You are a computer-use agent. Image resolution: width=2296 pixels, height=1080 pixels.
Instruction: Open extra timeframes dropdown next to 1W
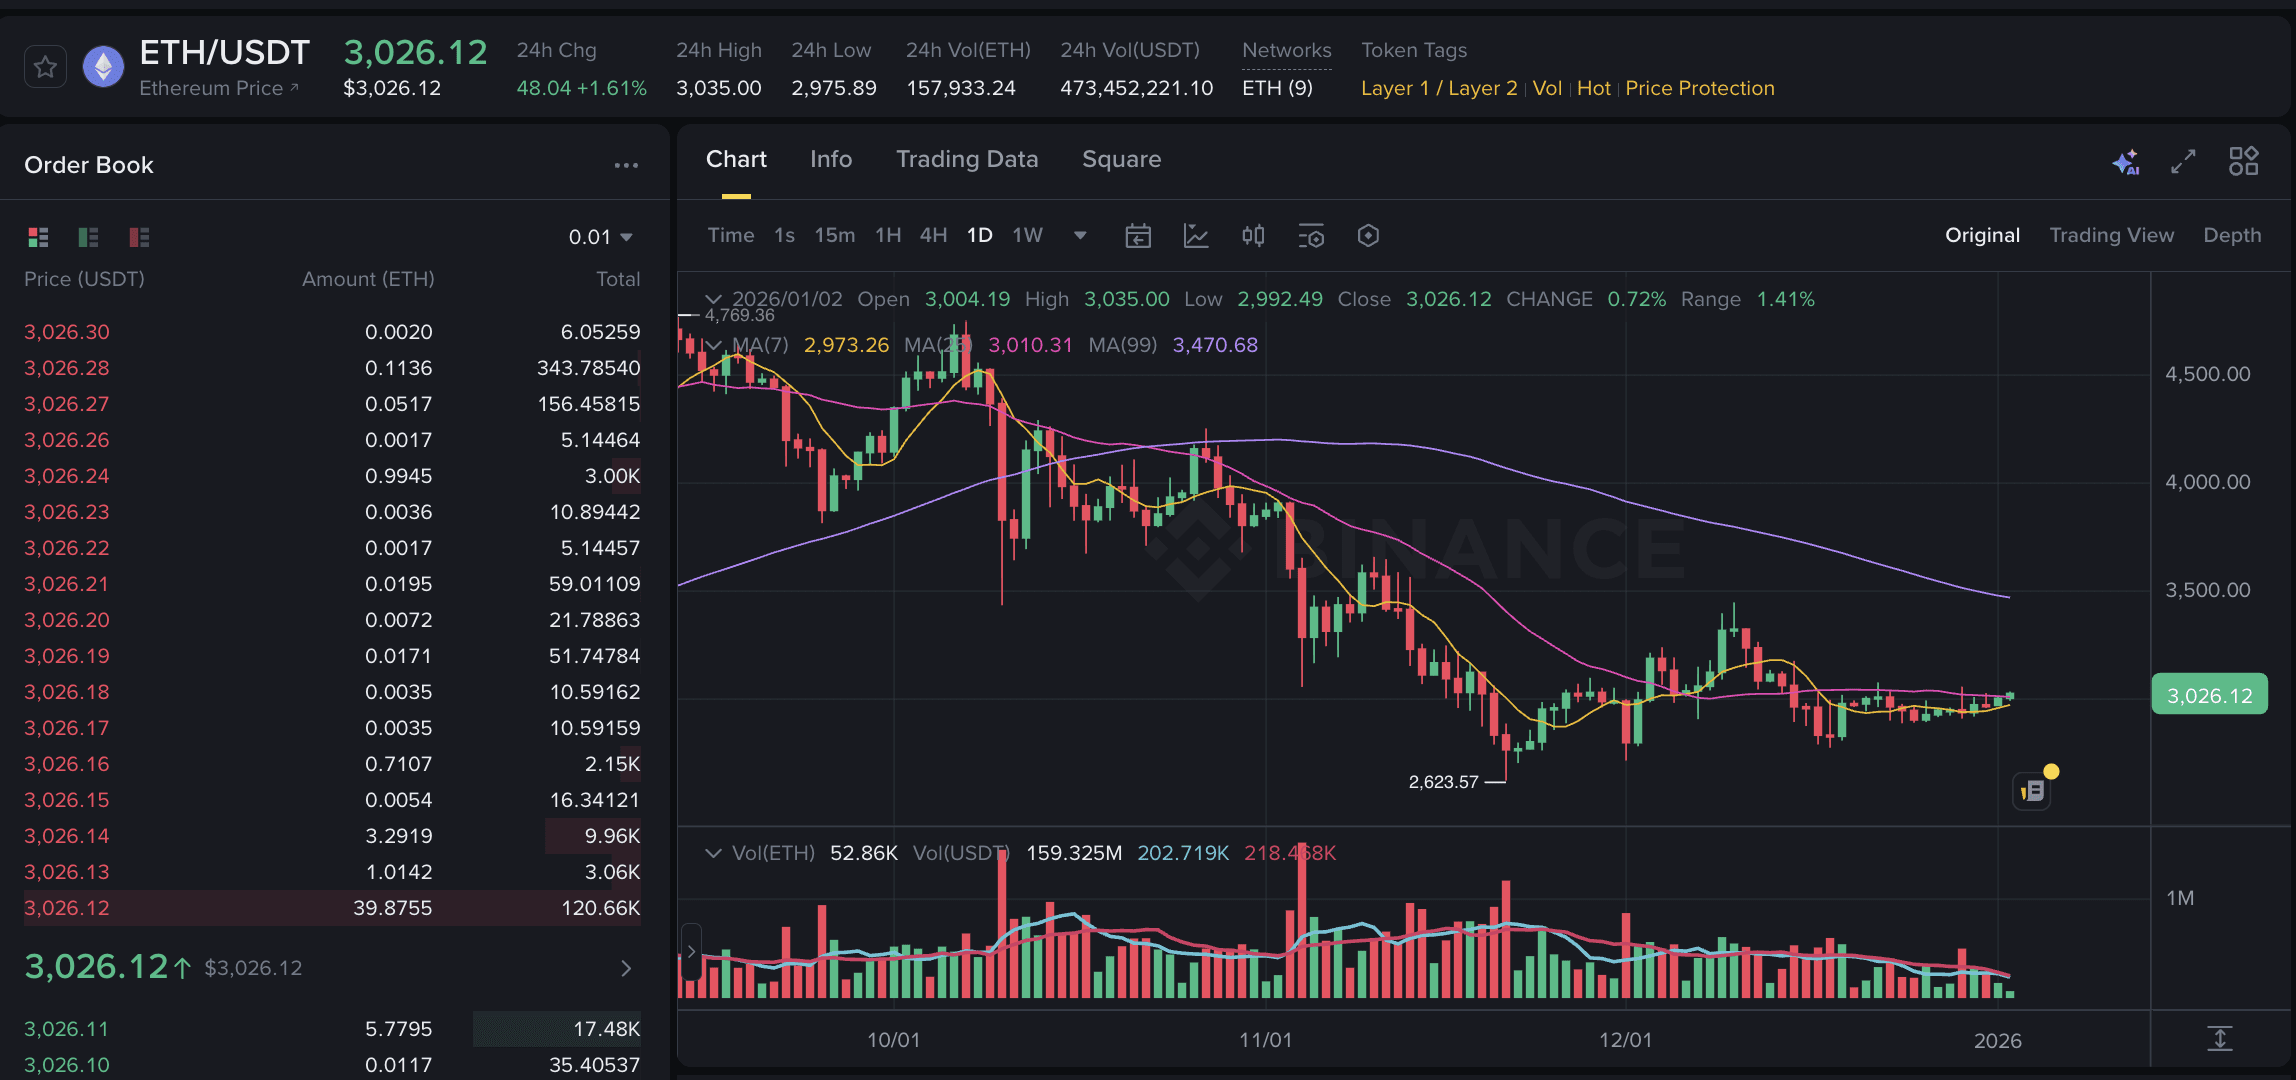1080,236
